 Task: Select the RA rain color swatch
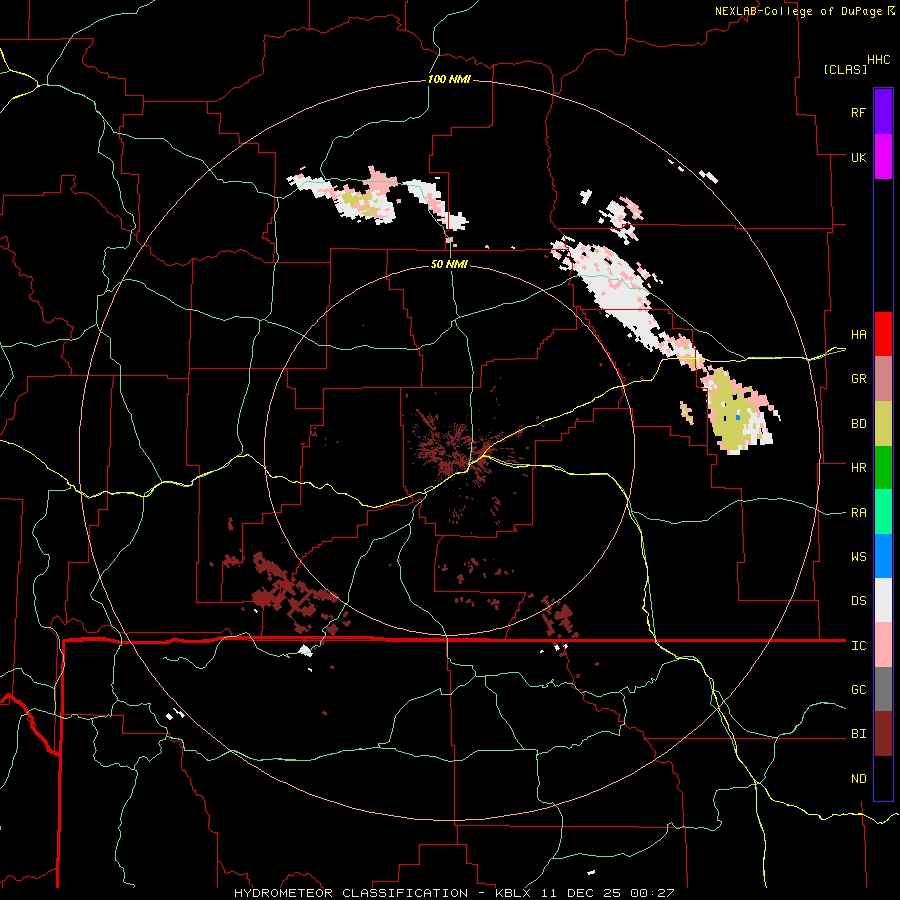click(883, 511)
